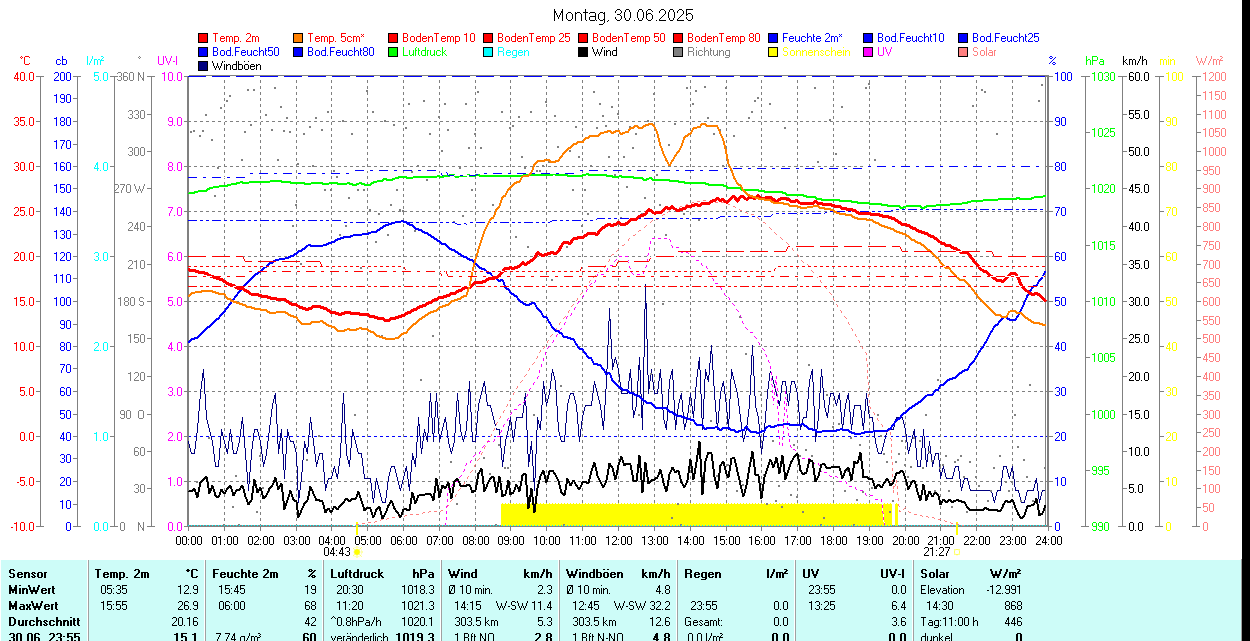Select the Solar legend label
The width and height of the screenshot is (1250, 641).
pyautogui.click(x=984, y=52)
